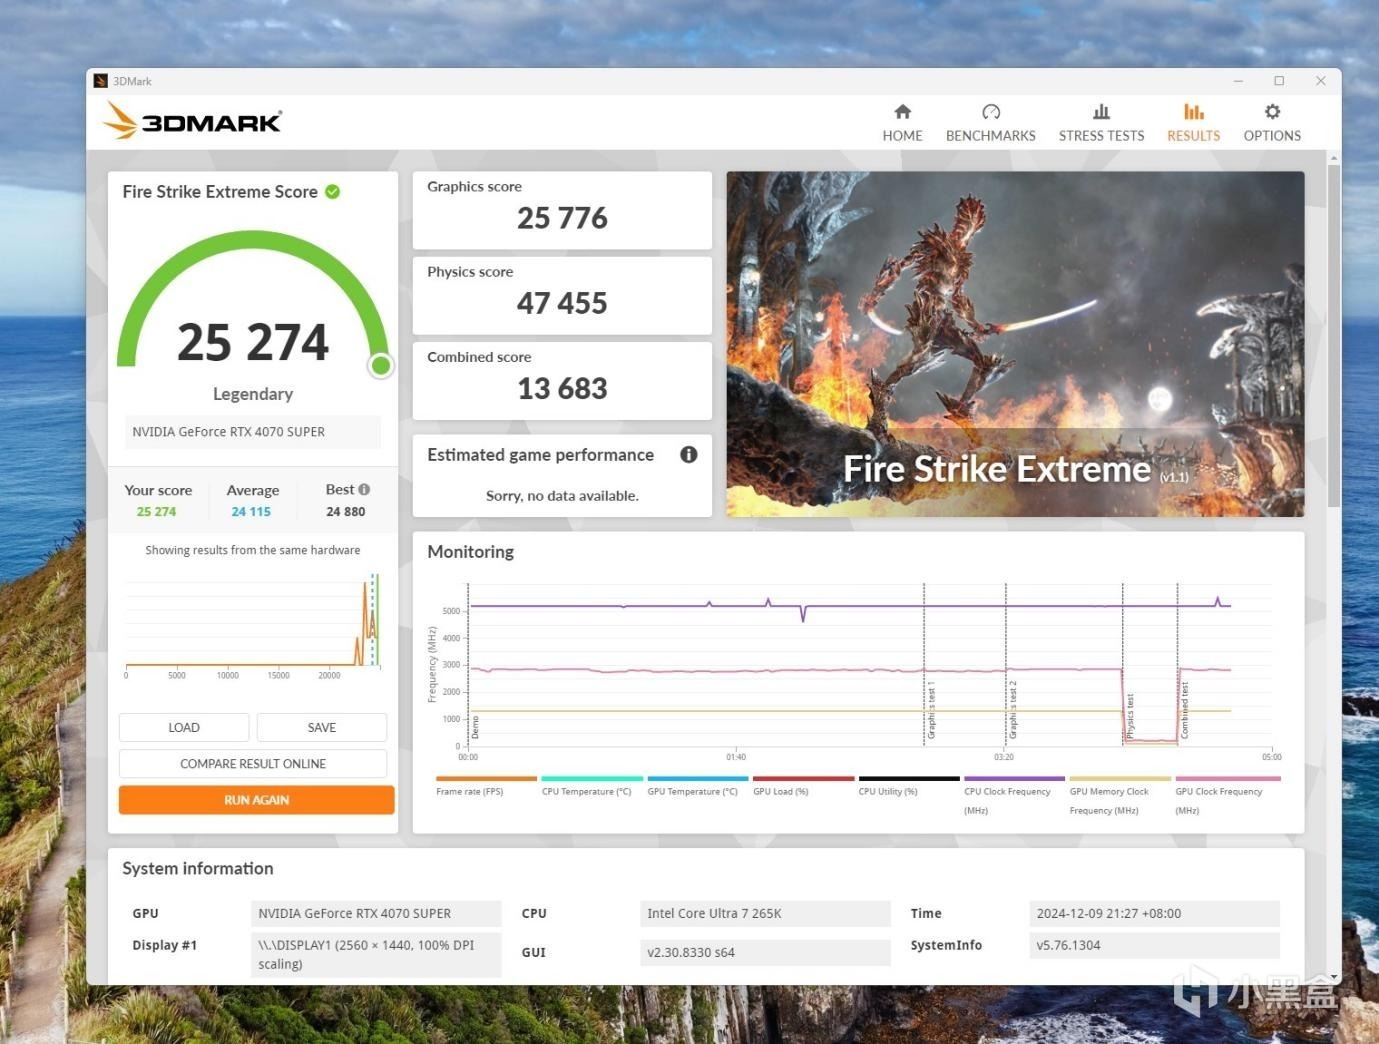Open the Results bar icon
Viewport: 1379px width, 1044px height.
point(1194,112)
